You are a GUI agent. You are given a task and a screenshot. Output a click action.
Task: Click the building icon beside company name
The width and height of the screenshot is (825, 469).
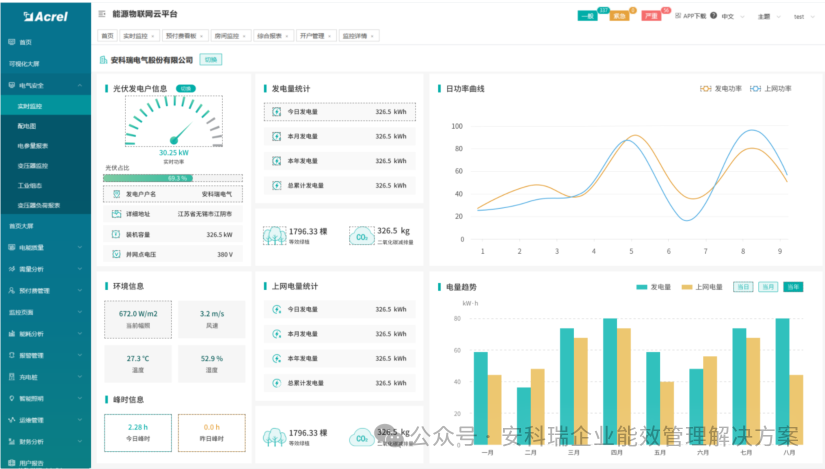coord(104,60)
